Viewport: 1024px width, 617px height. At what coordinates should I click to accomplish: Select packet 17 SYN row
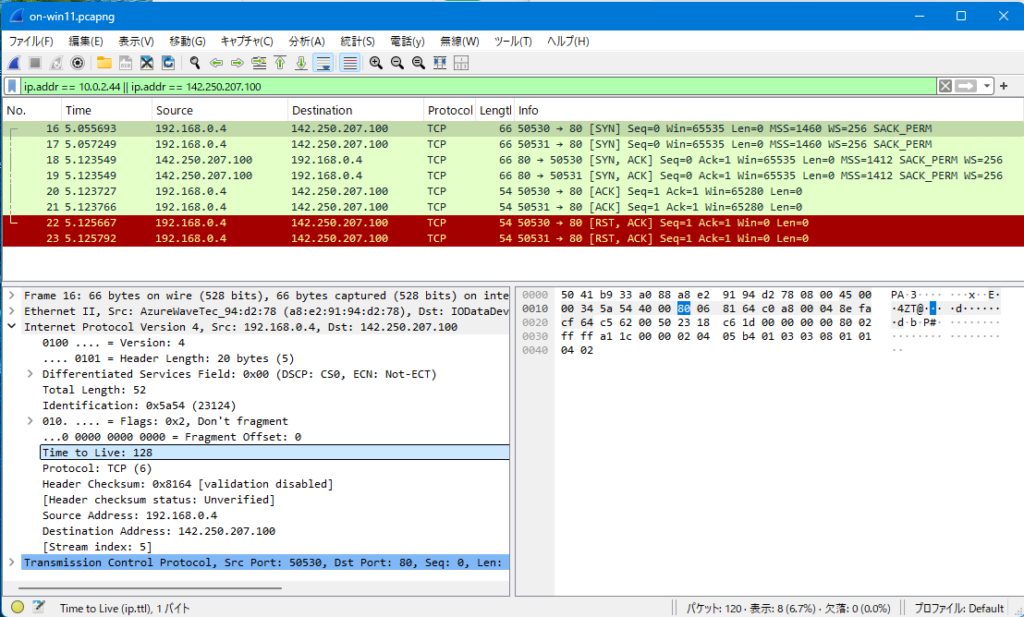[x=513, y=144]
